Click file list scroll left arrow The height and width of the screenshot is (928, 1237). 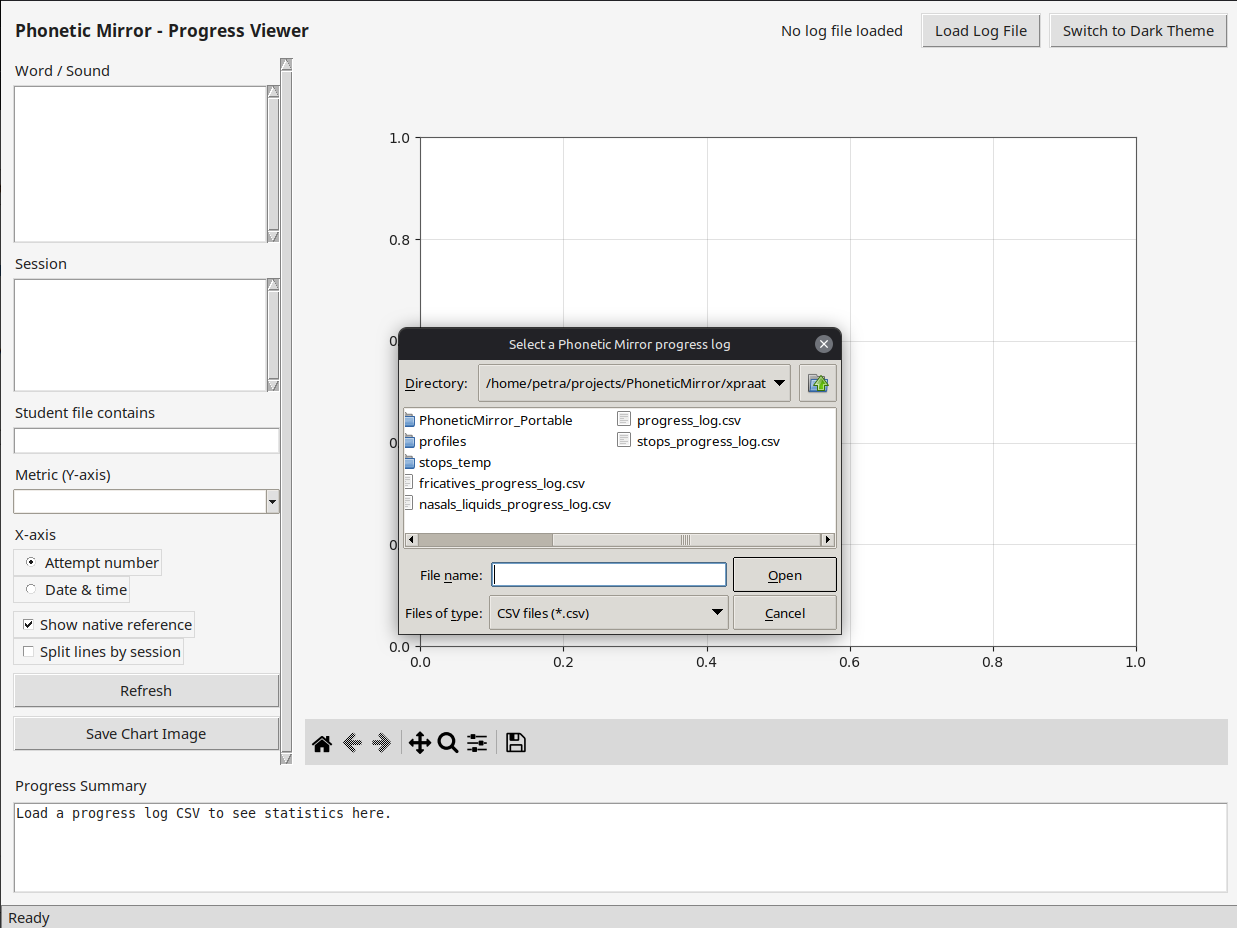pos(410,540)
